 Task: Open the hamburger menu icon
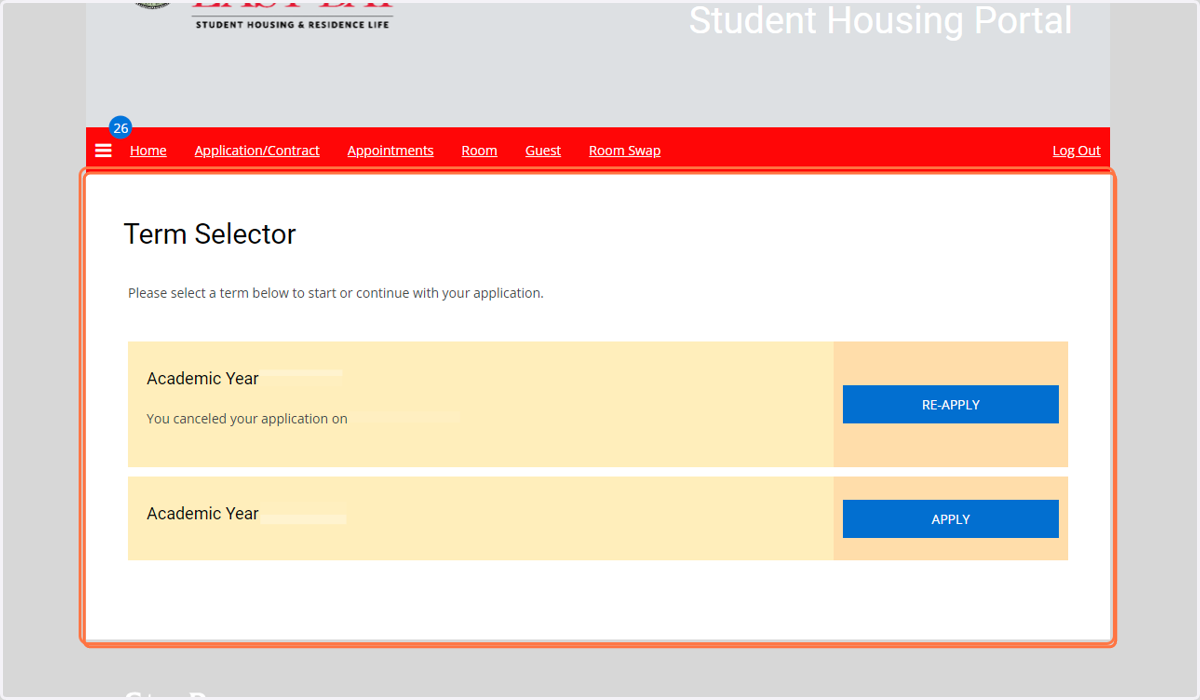pos(103,151)
